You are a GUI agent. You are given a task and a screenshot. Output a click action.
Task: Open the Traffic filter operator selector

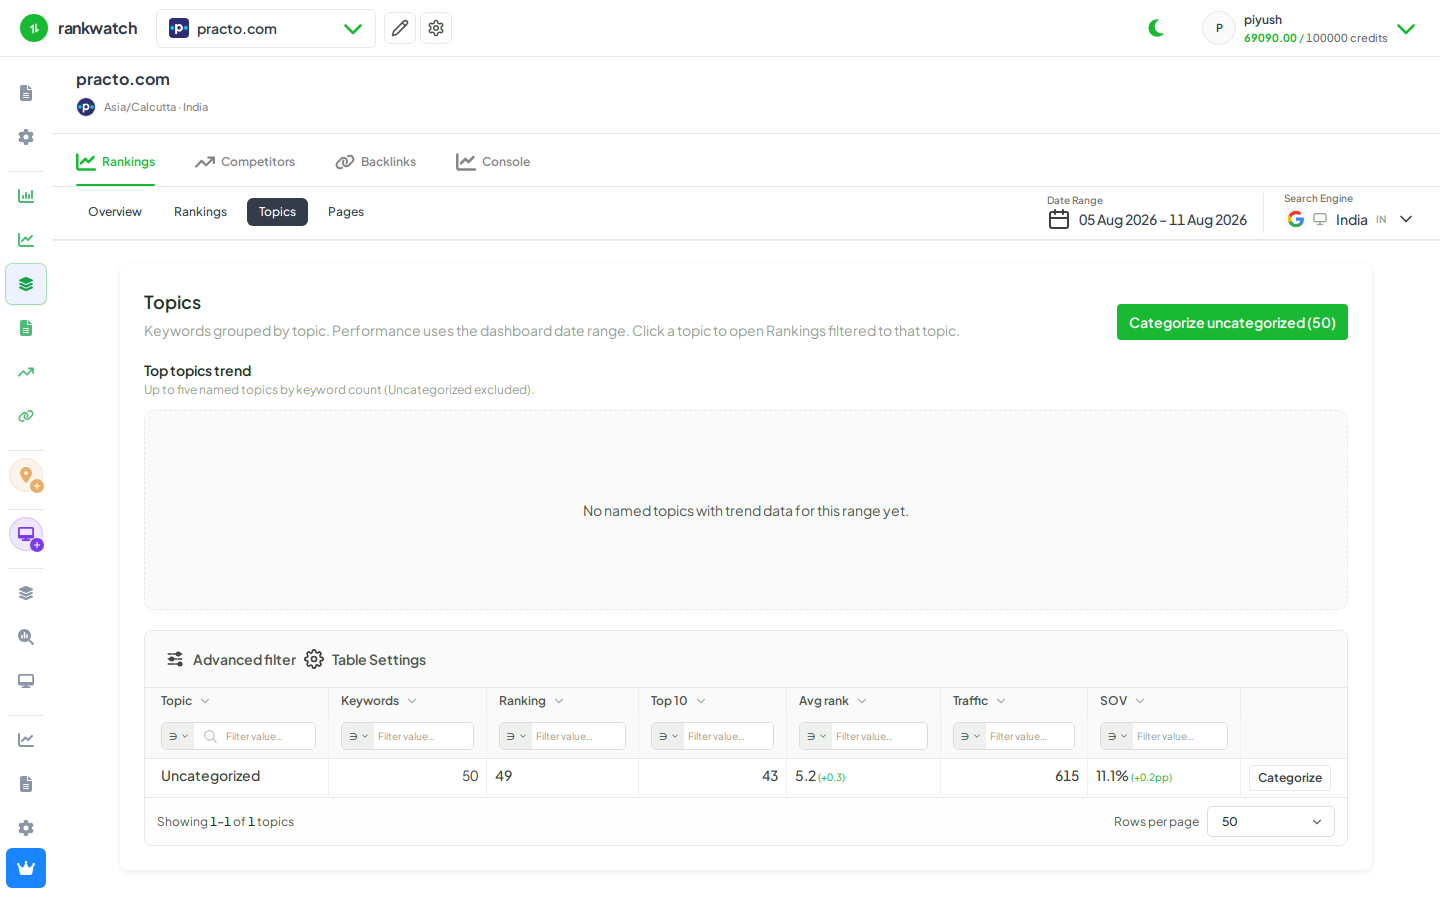[970, 736]
